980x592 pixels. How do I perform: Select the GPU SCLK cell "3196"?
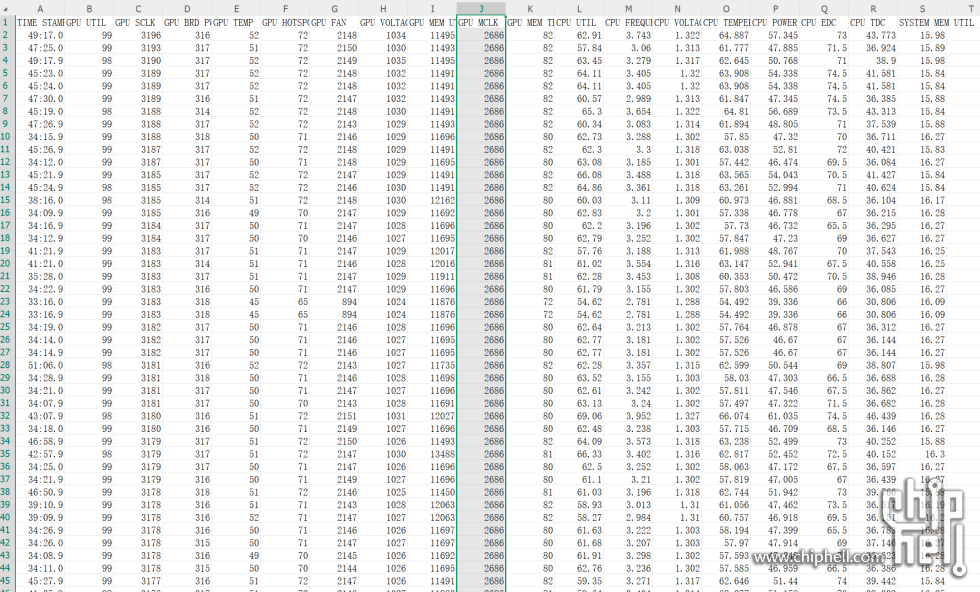click(138, 35)
